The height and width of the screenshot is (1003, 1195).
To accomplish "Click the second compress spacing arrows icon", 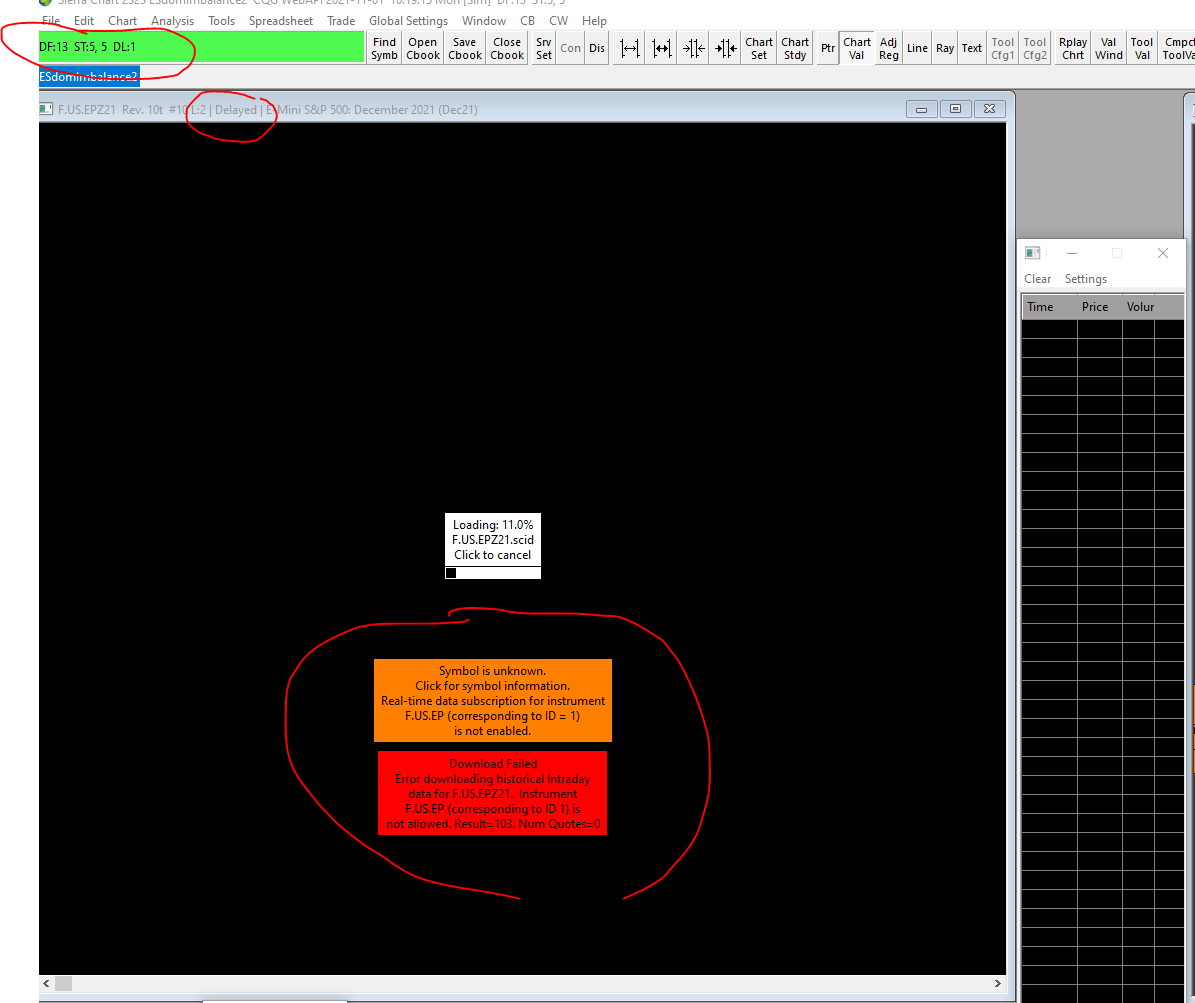I will coord(725,48).
